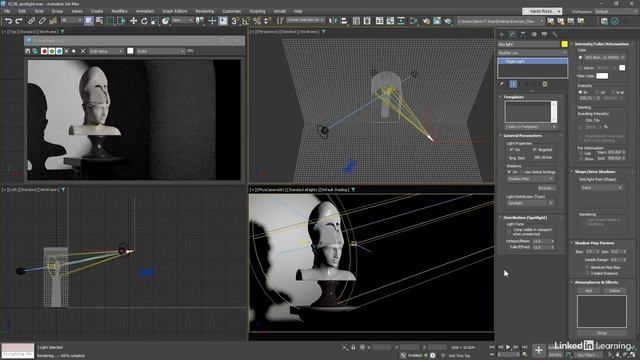Screen dimensions: 640x360
Task: Click the yellow object color swatch
Action: pos(564,44)
